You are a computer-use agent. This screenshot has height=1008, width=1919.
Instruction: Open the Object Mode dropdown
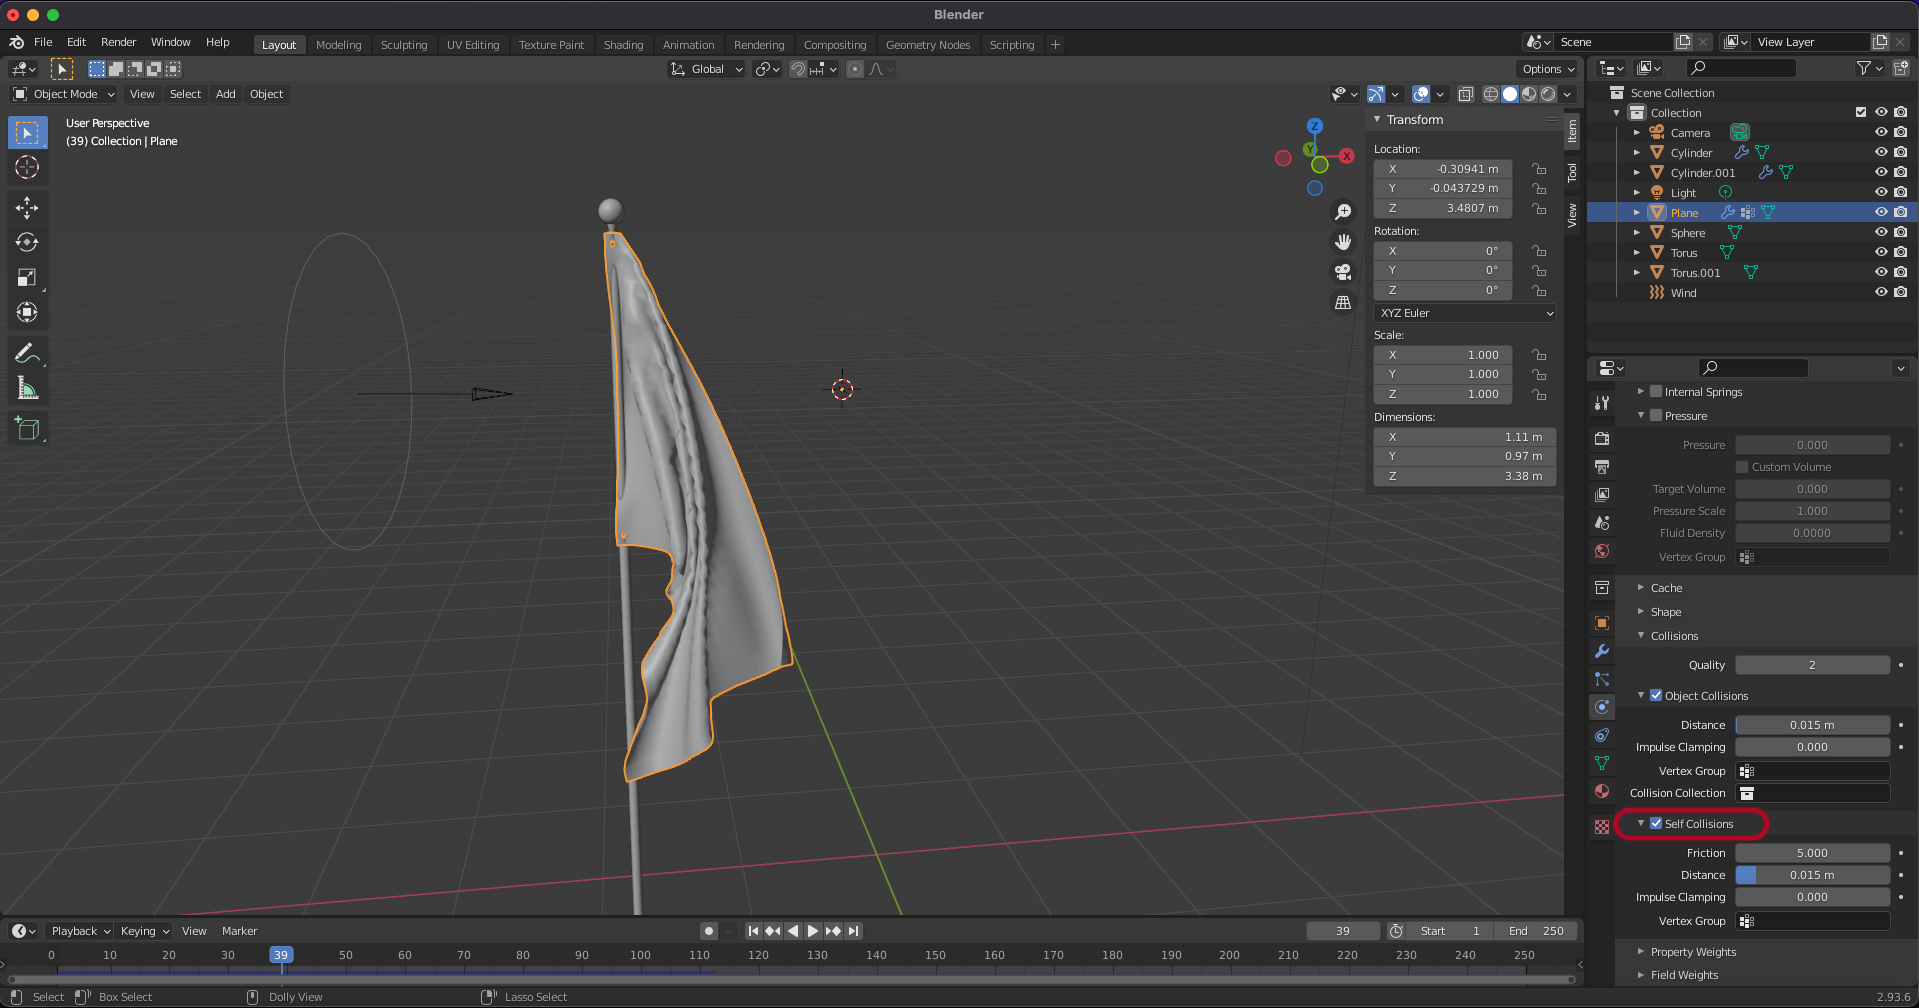tap(64, 94)
